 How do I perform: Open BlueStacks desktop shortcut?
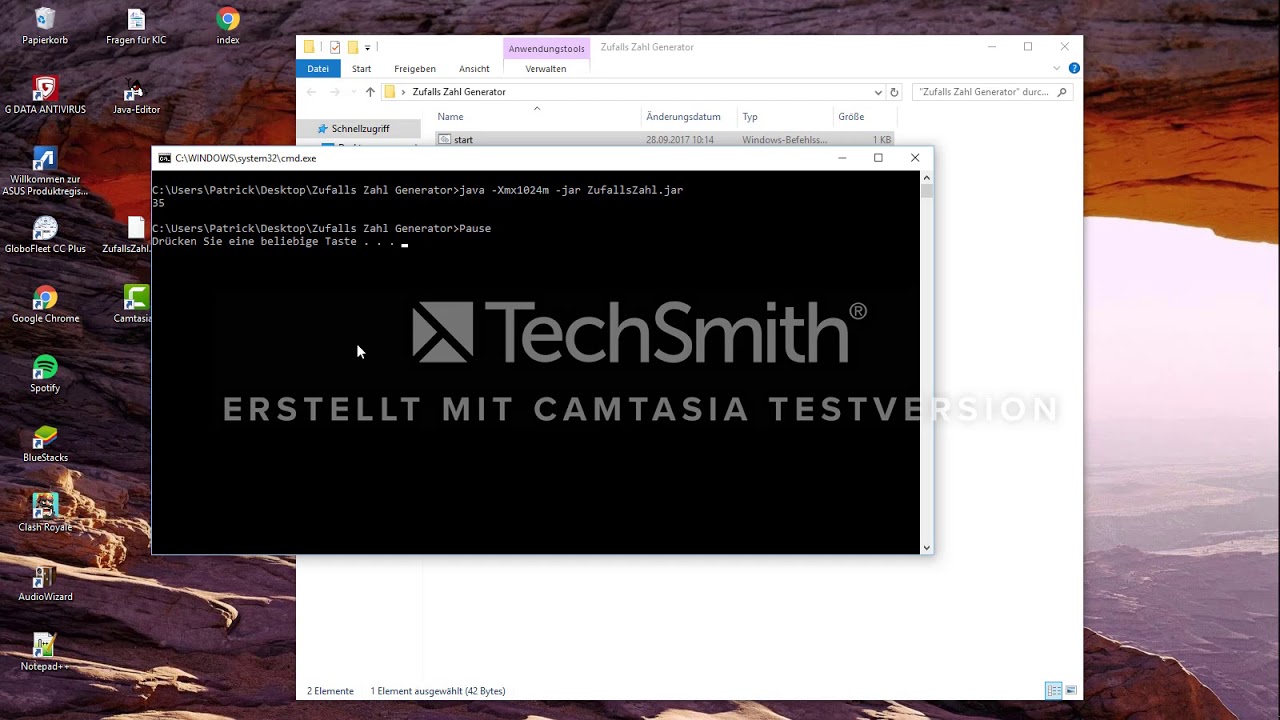coord(45,444)
